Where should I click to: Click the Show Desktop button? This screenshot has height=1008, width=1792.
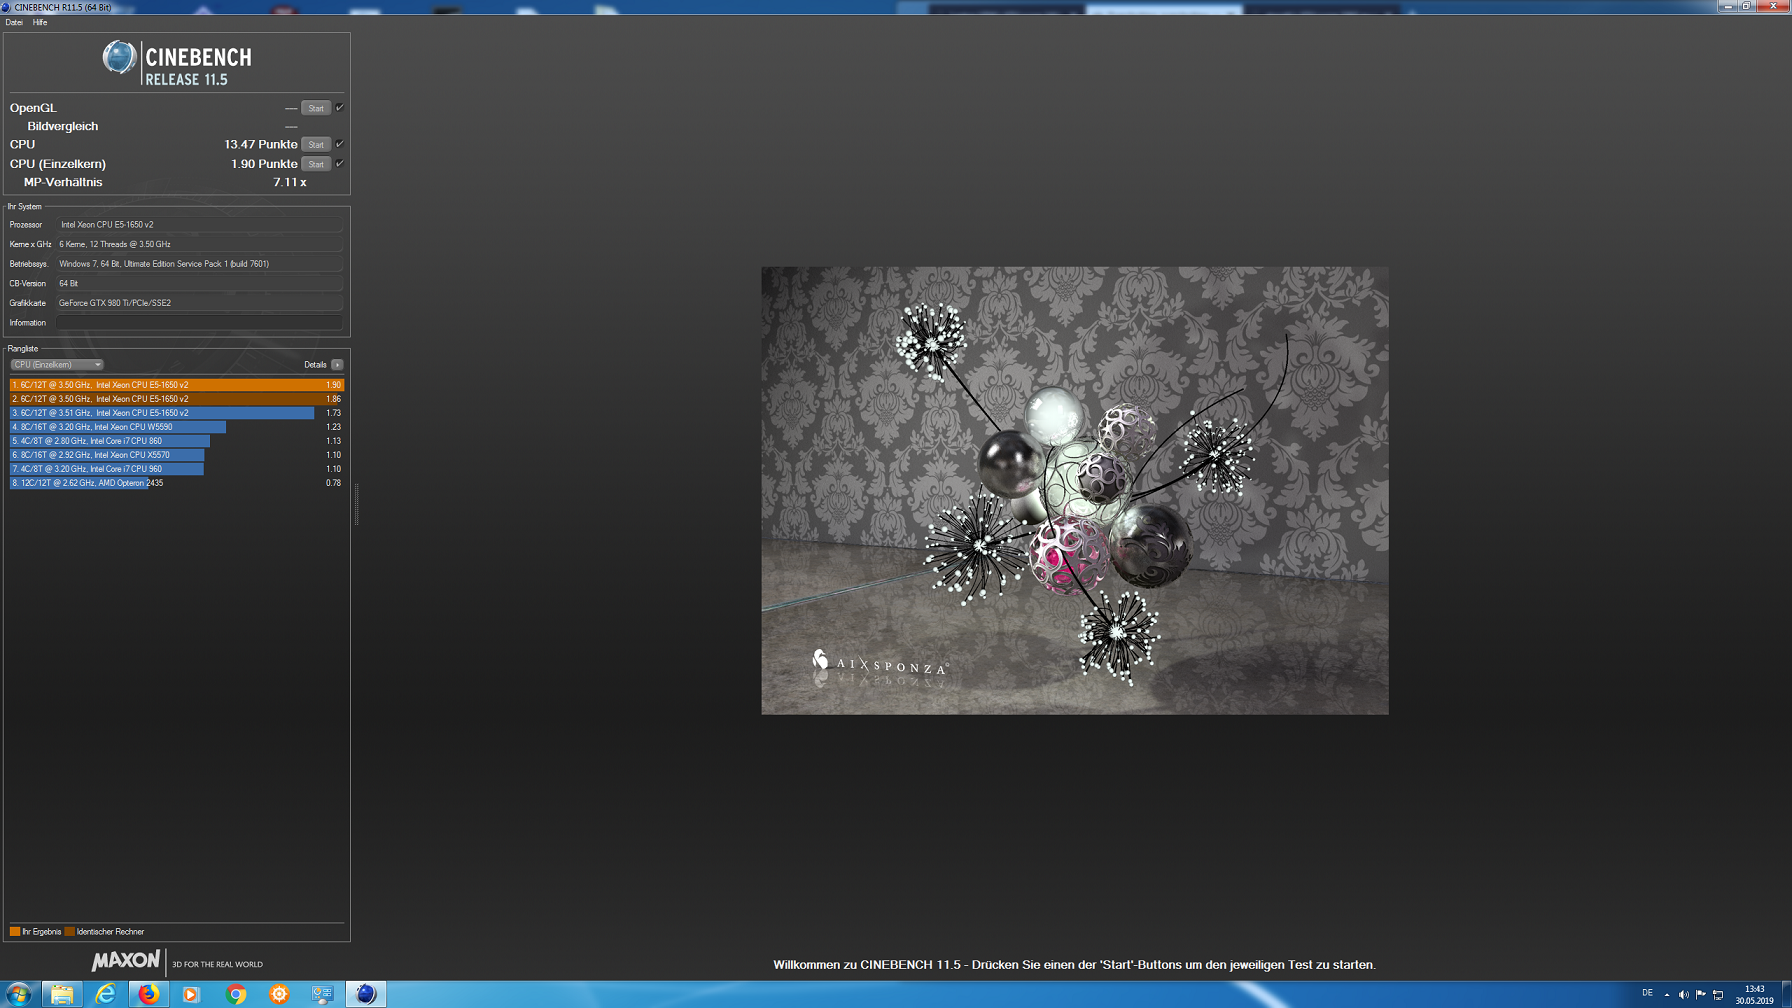pyautogui.click(x=1785, y=994)
